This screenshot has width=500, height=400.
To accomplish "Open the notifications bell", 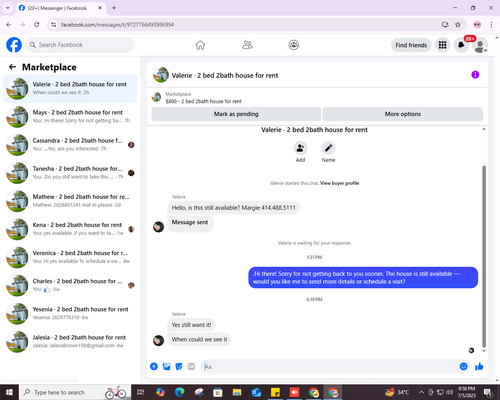I will (461, 45).
